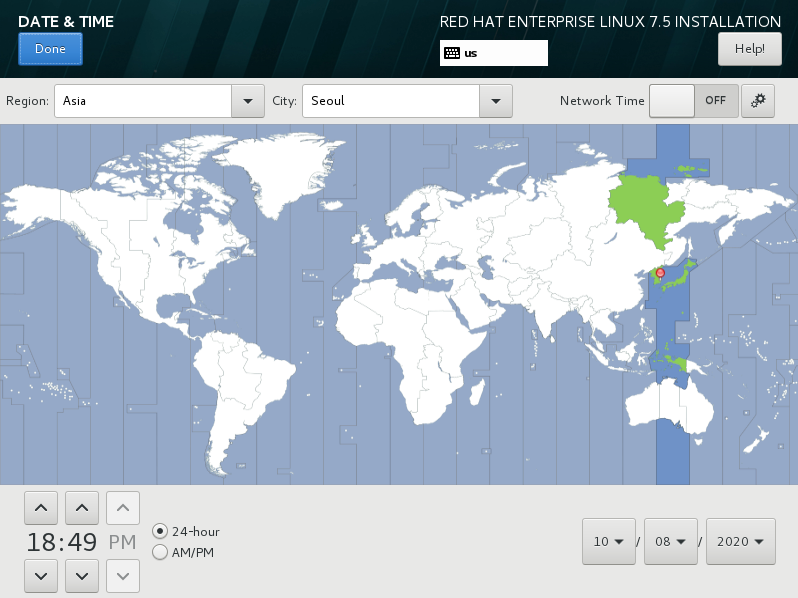Decrease the minutes with down arrow
This screenshot has height=598, width=798.
coord(82,576)
